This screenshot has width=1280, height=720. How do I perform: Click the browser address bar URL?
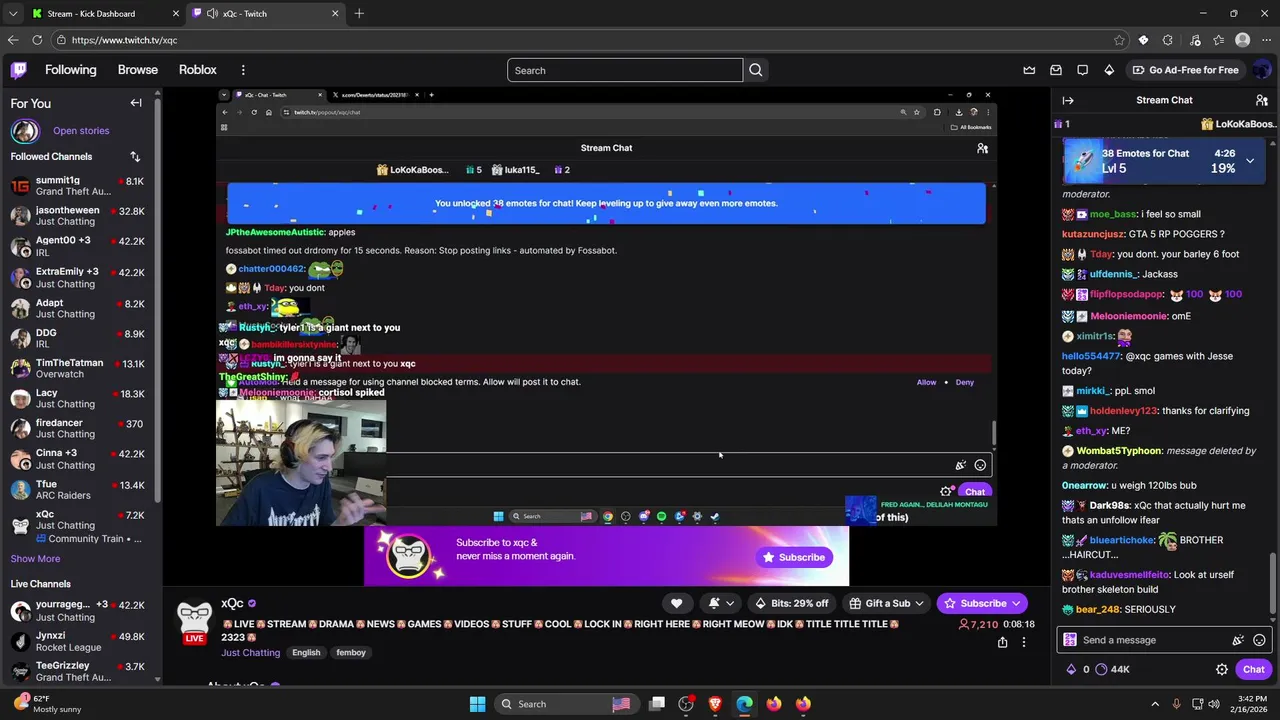coord(124,40)
